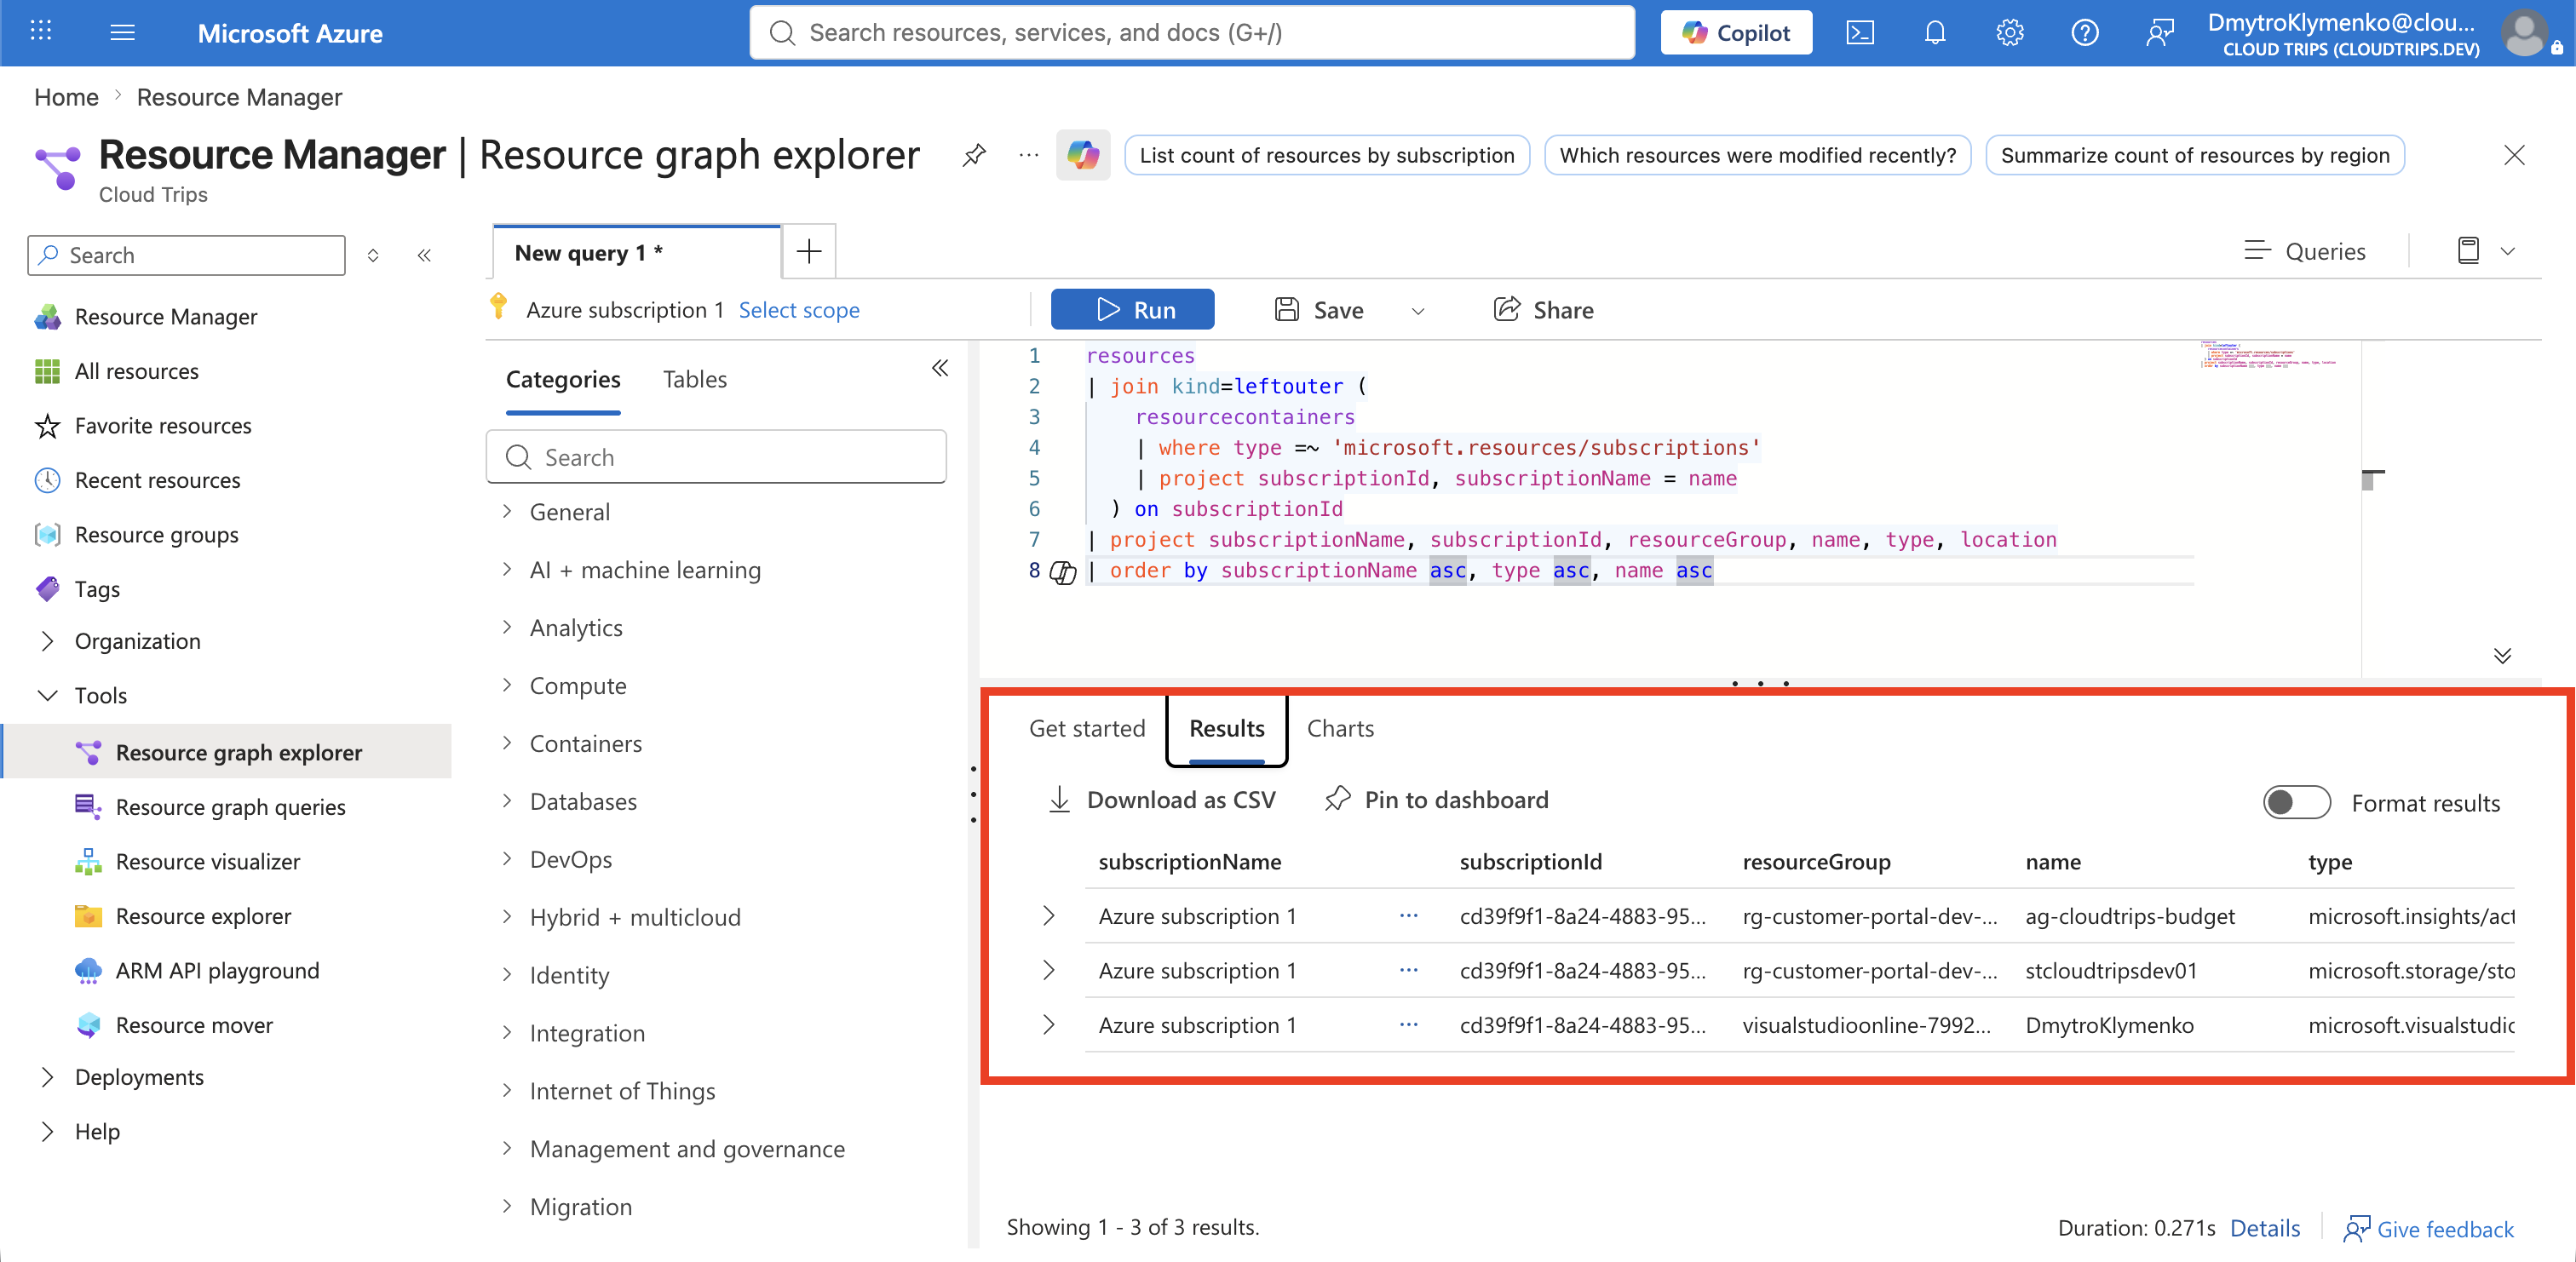The height and width of the screenshot is (1262, 2576).
Task: Open Resource groups in sidebar
Action: pos(156,534)
